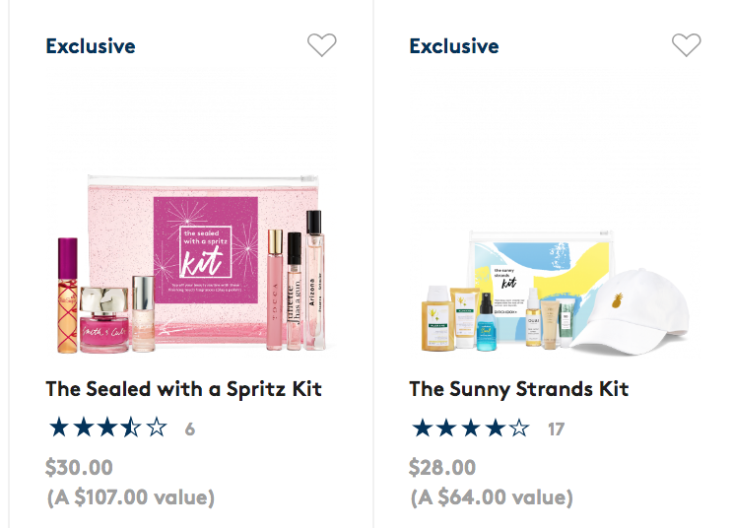This screenshot has height=528, width=733.
Task: Click the "A $64.00 value" text
Action: (491, 497)
